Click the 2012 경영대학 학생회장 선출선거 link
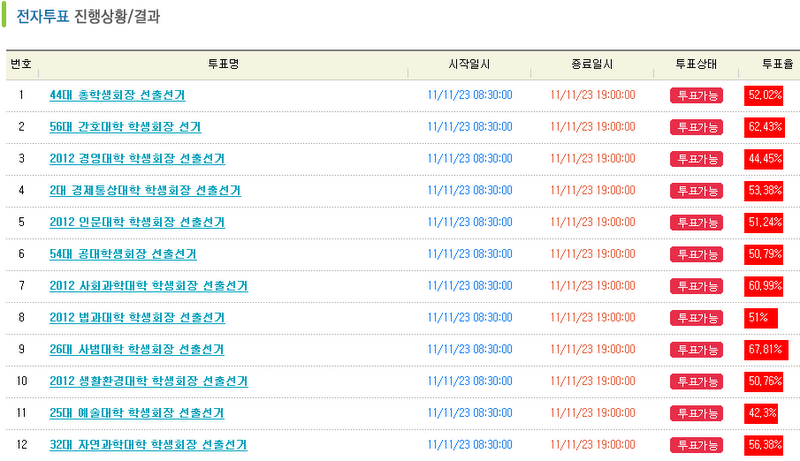Viewport: 800px width, 461px height. click(137, 159)
